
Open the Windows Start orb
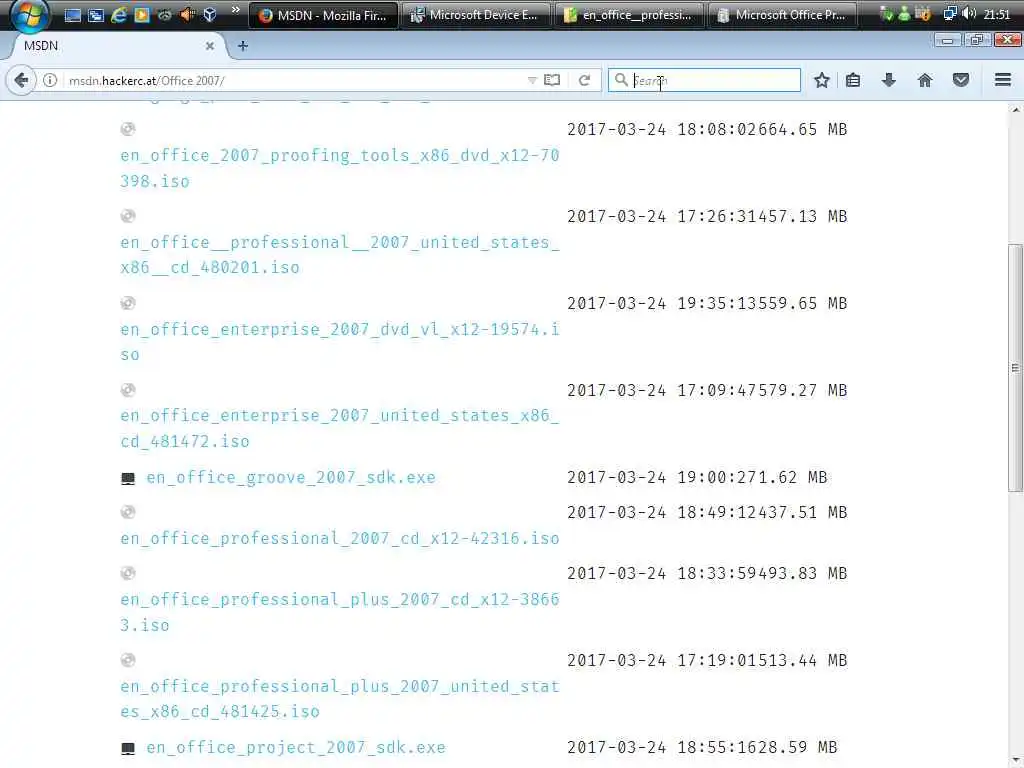29,15
